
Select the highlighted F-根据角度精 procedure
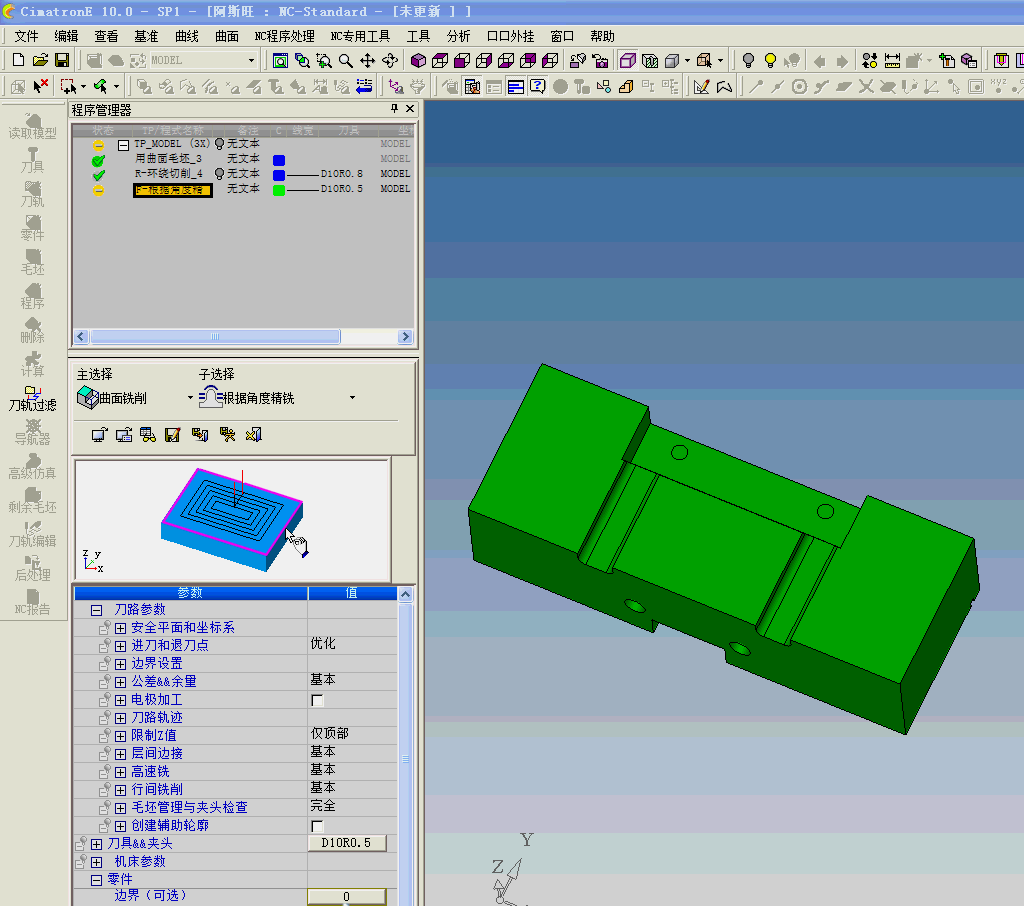click(x=172, y=190)
